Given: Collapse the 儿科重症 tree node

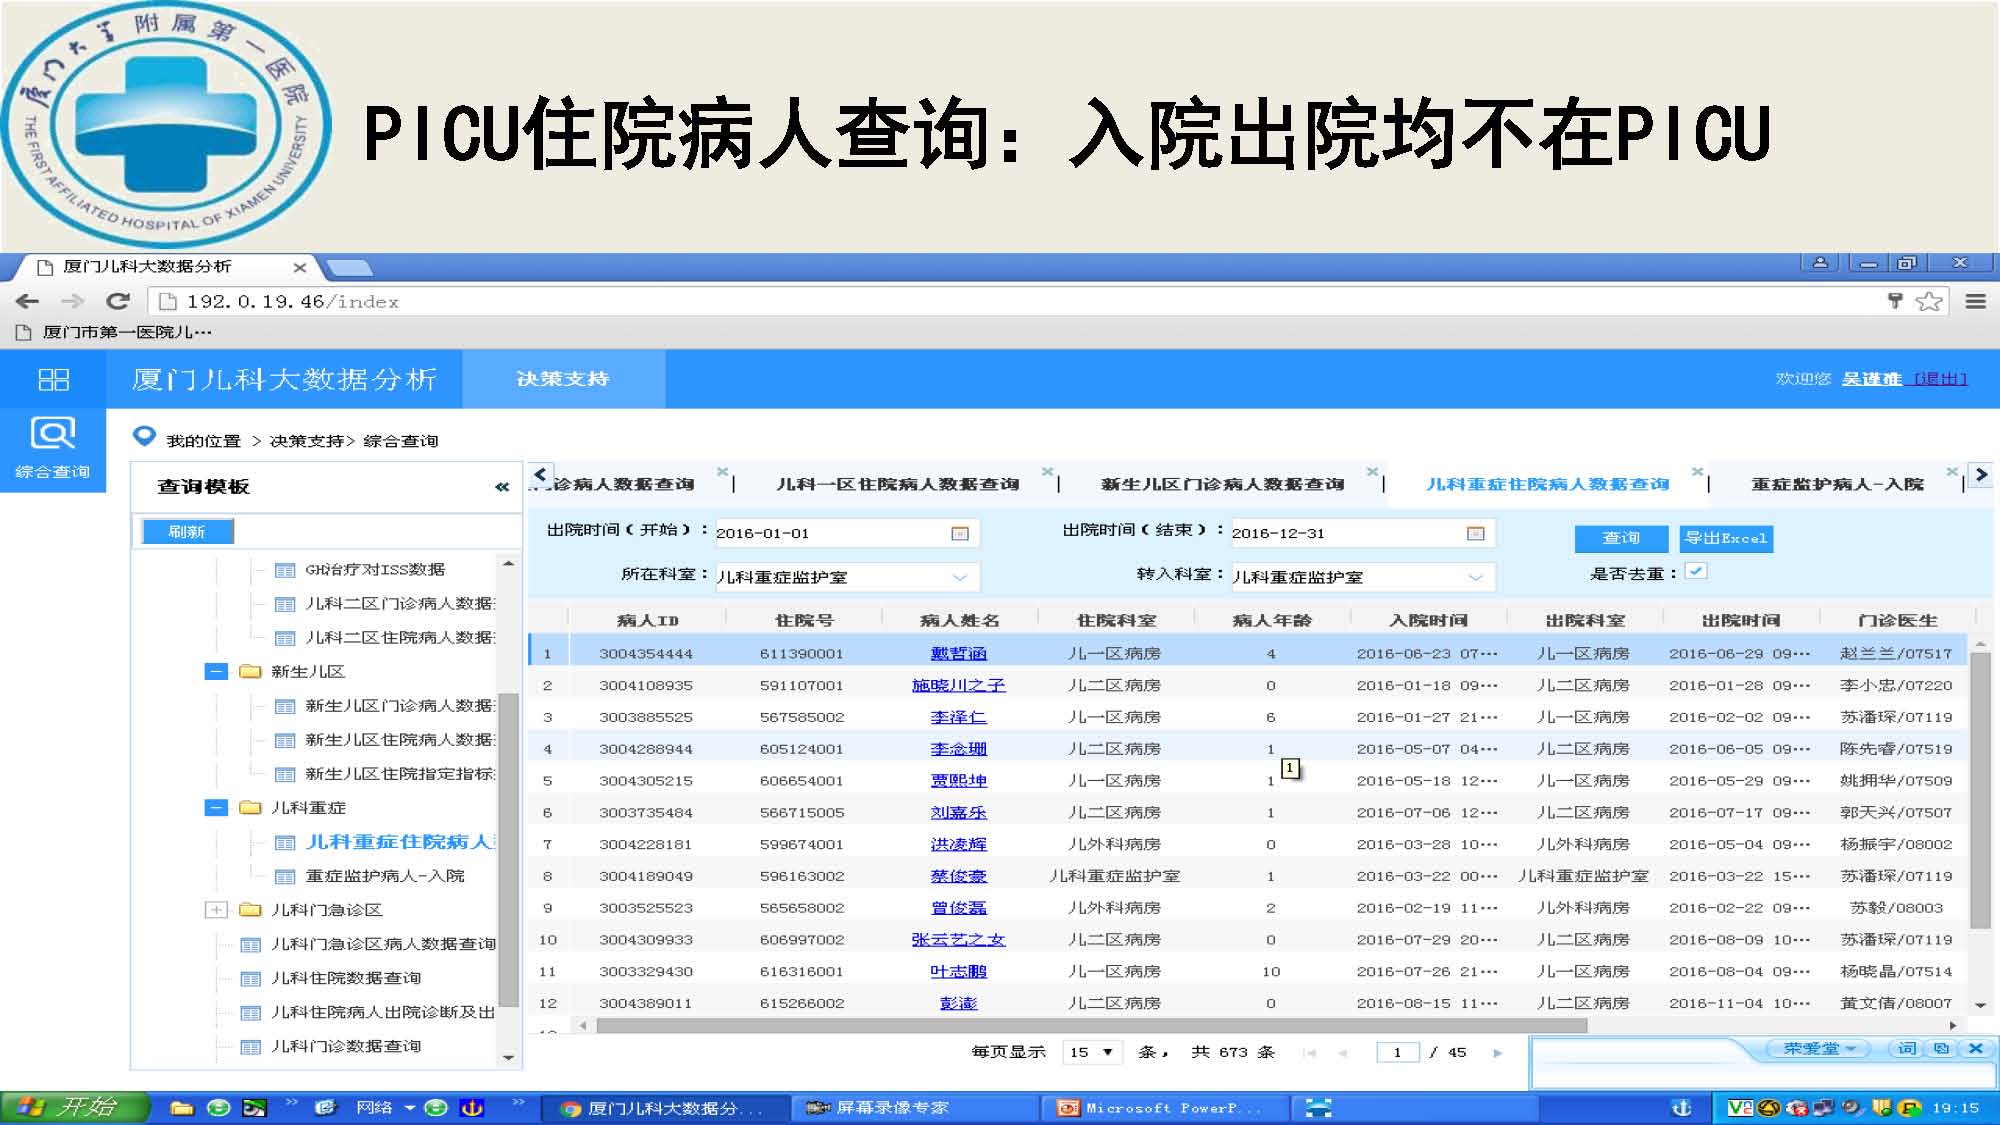Looking at the screenshot, I should [x=216, y=808].
